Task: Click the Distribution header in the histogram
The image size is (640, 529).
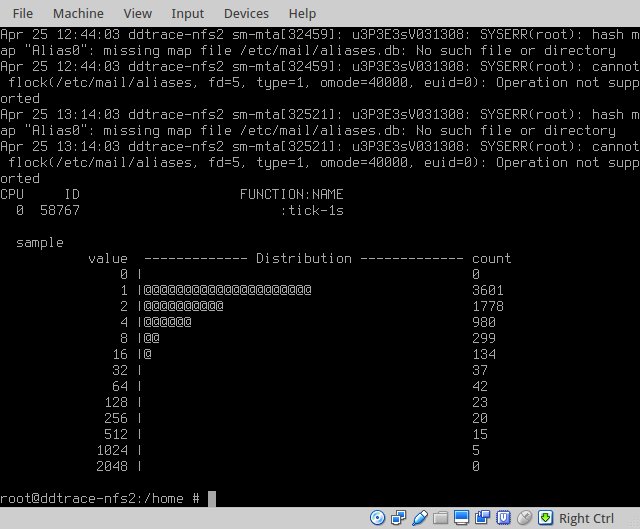Action: click(x=304, y=258)
